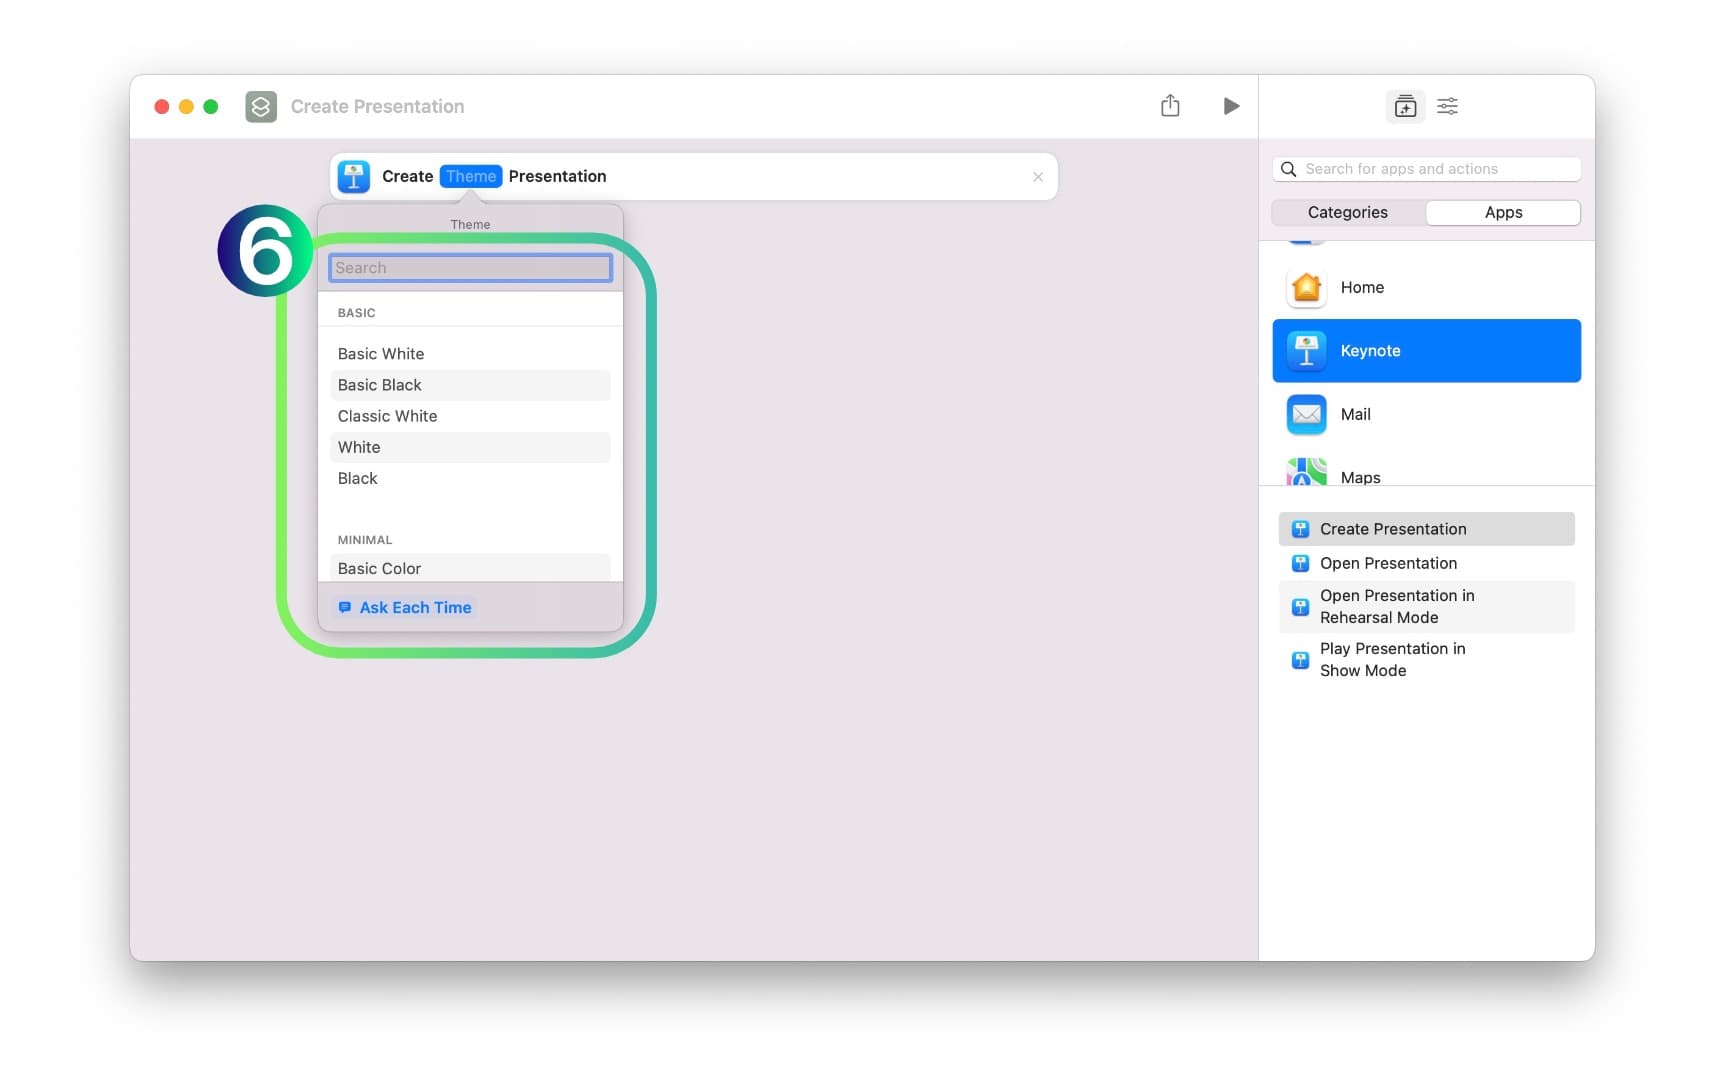Open the Theme parameter dropdown token
Viewport: 1725px width, 1080px height.
tap(470, 177)
